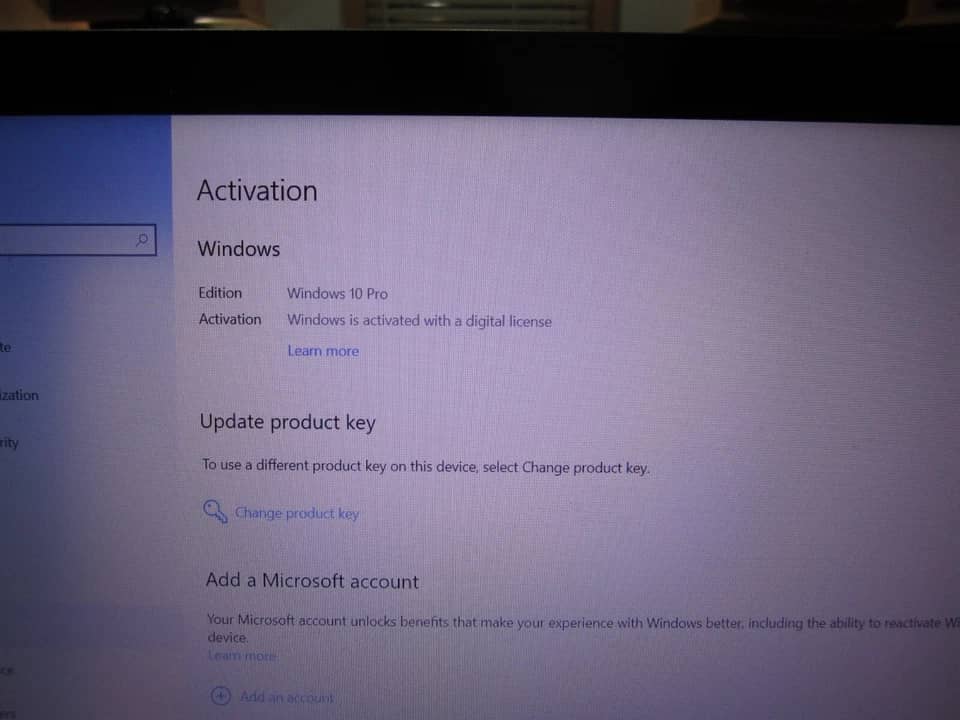Click the Add a Microsoft account heading

point(312,580)
